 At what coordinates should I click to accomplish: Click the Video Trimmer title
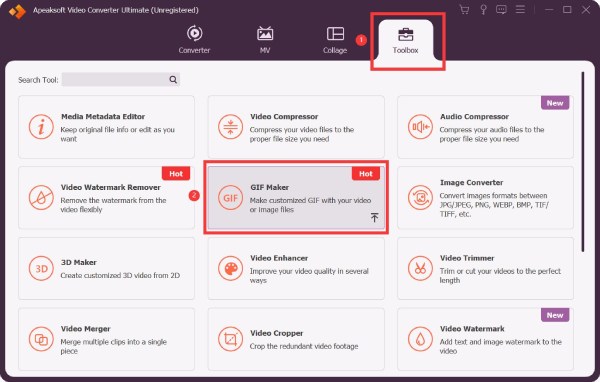click(x=467, y=258)
